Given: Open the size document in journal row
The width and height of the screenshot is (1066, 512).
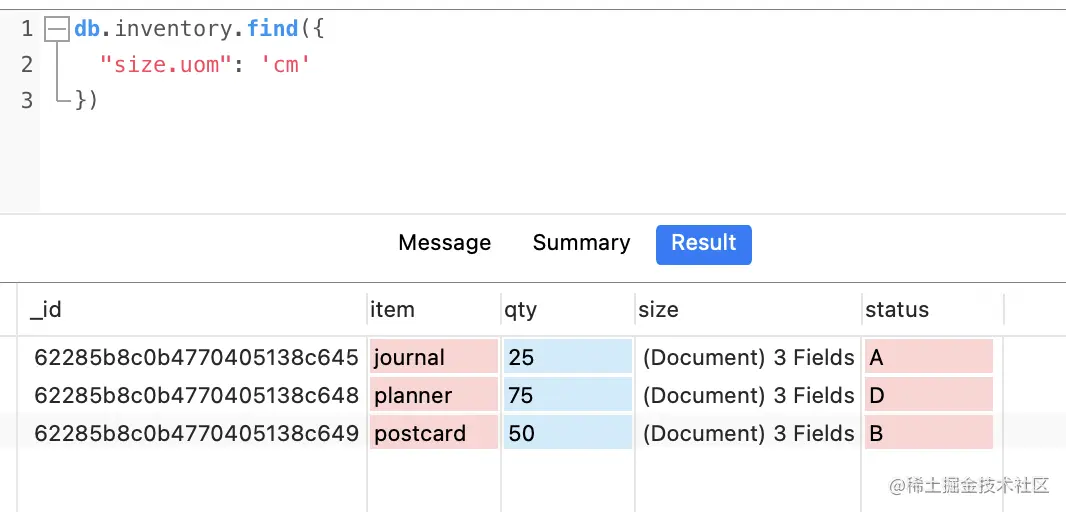Looking at the screenshot, I should tap(748, 357).
